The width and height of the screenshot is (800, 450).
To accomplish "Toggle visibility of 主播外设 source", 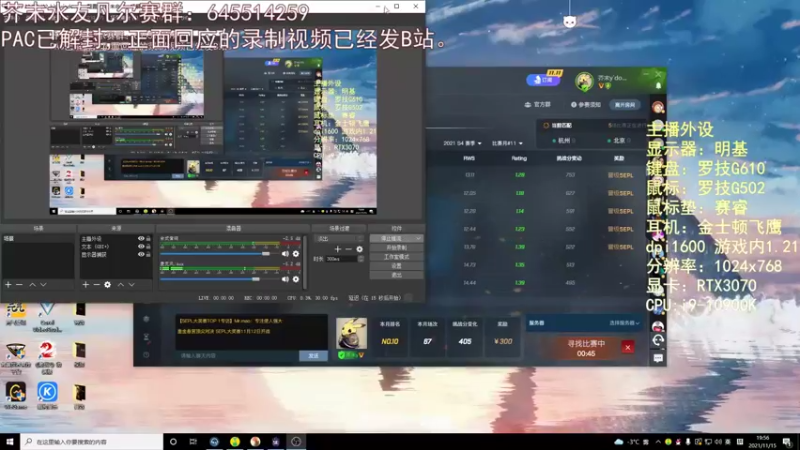I will coord(141,238).
